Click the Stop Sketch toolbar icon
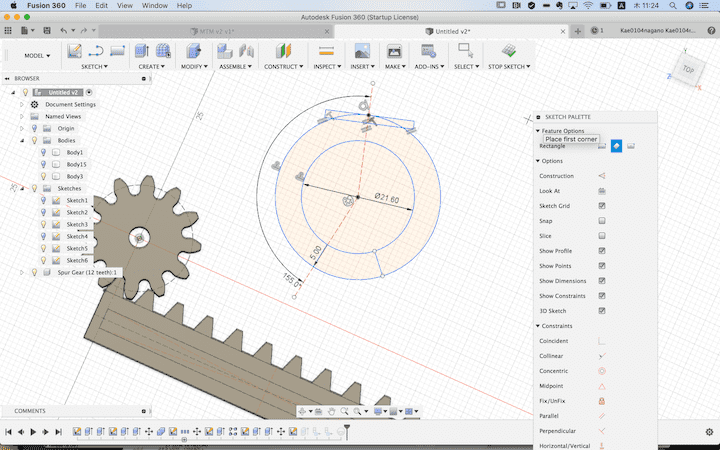 [x=508, y=51]
